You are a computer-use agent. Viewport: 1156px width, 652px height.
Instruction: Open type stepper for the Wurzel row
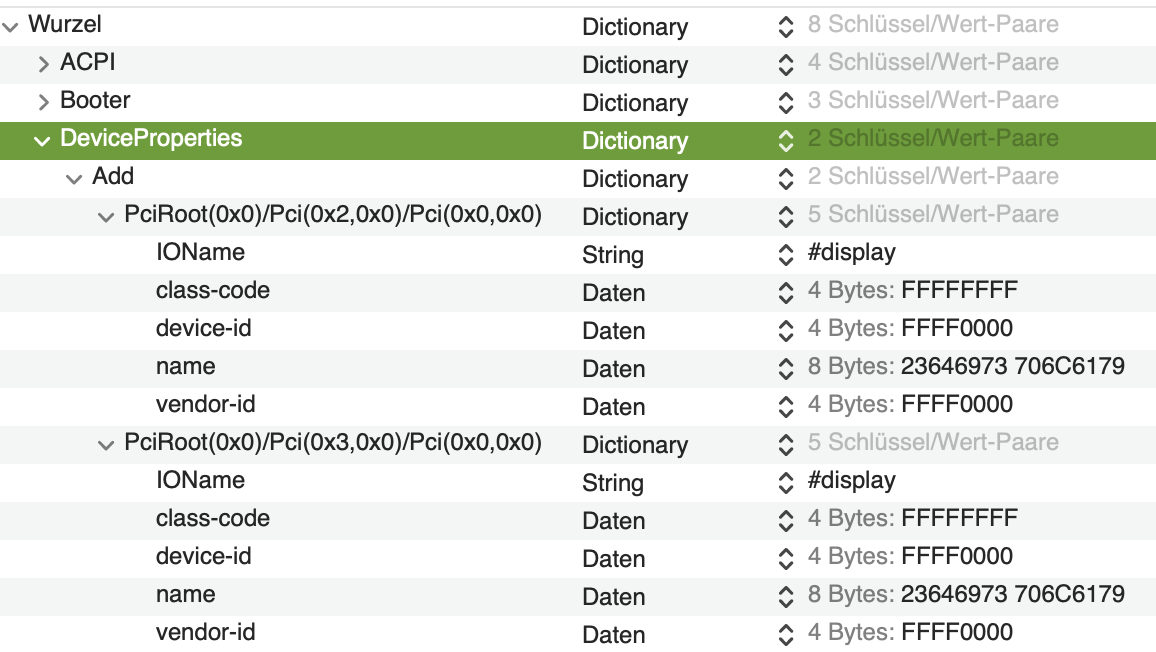pyautogui.click(x=786, y=27)
